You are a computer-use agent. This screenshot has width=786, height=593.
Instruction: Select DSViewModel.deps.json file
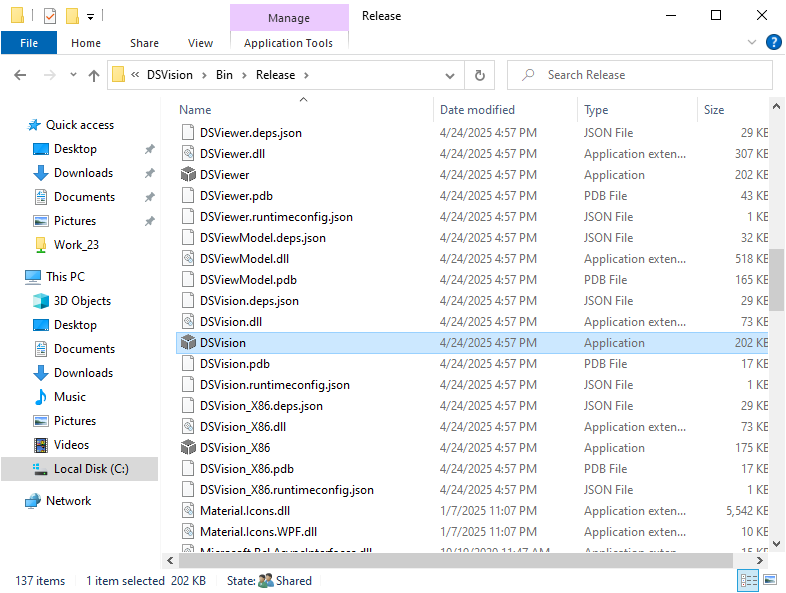pyautogui.click(x=263, y=238)
